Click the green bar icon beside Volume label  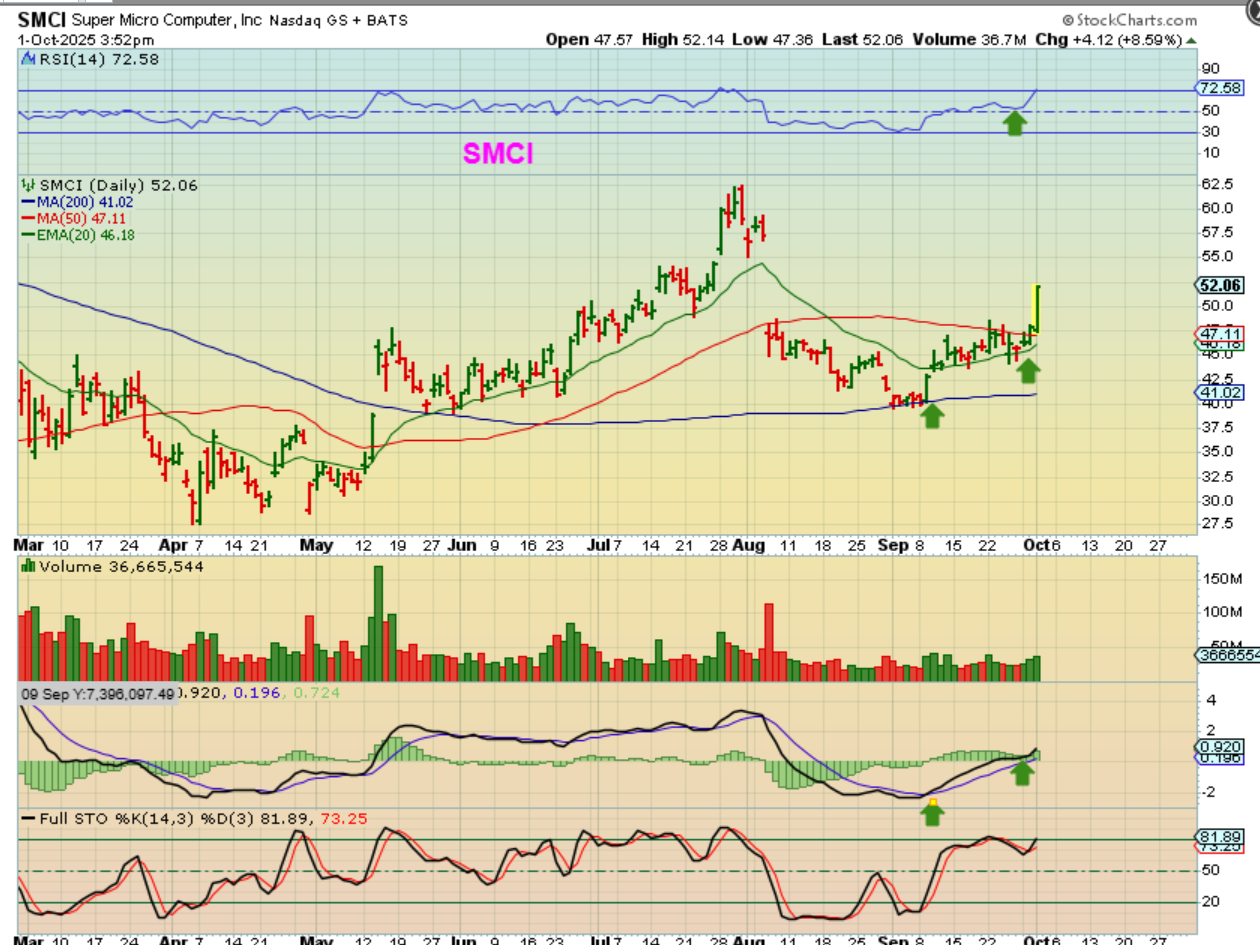pyautogui.click(x=26, y=566)
